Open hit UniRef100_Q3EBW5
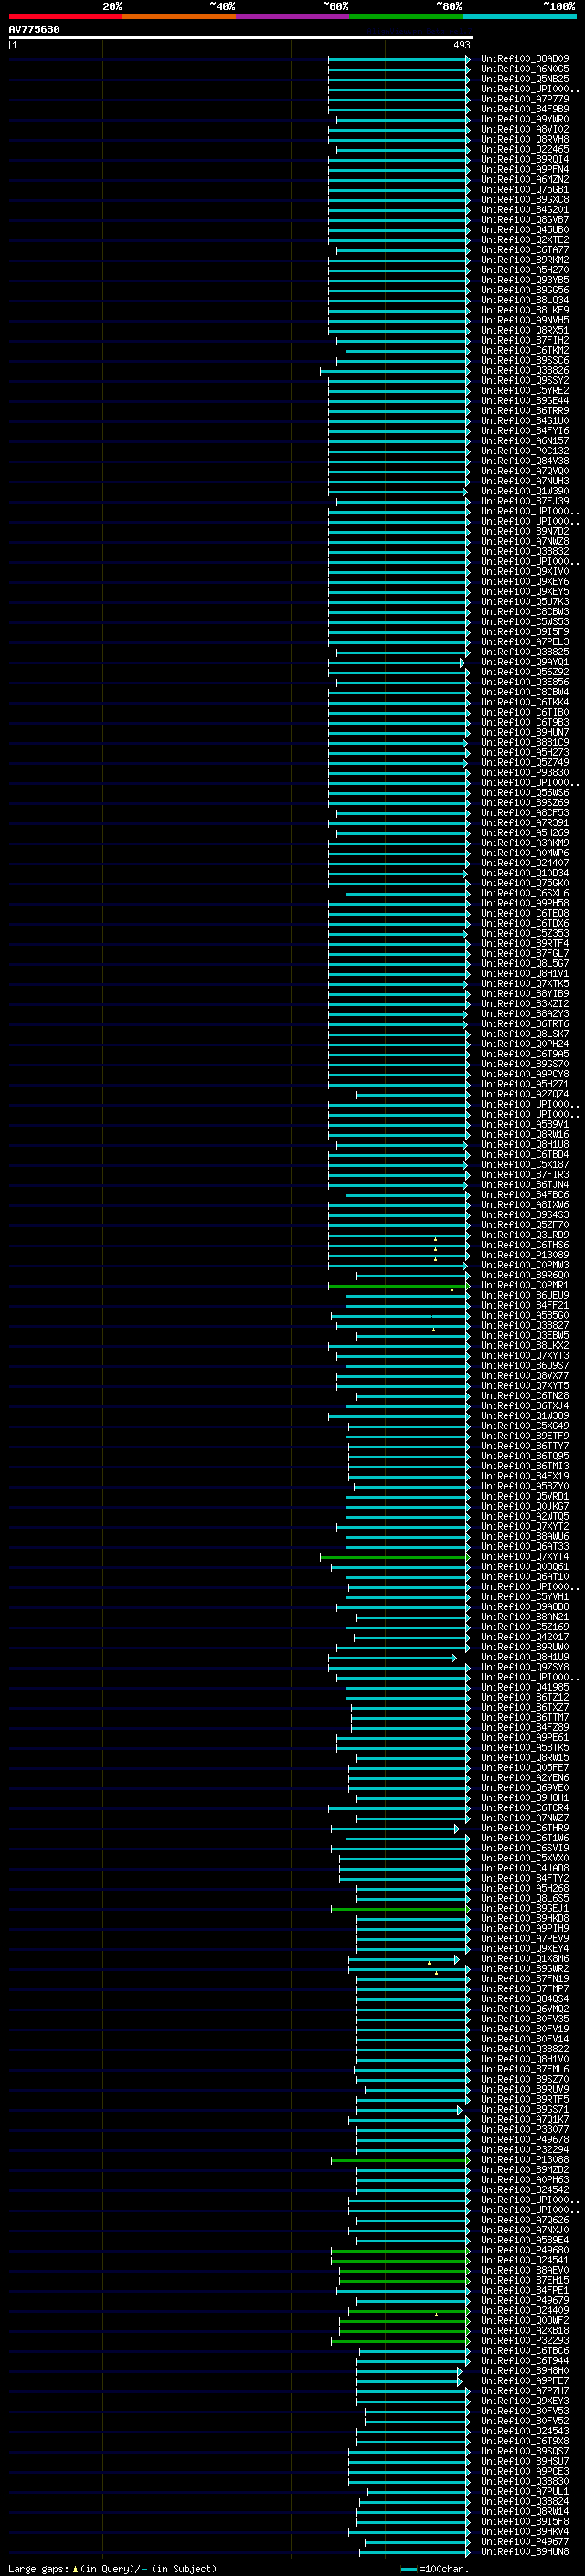585x2576 pixels. click(524, 1335)
